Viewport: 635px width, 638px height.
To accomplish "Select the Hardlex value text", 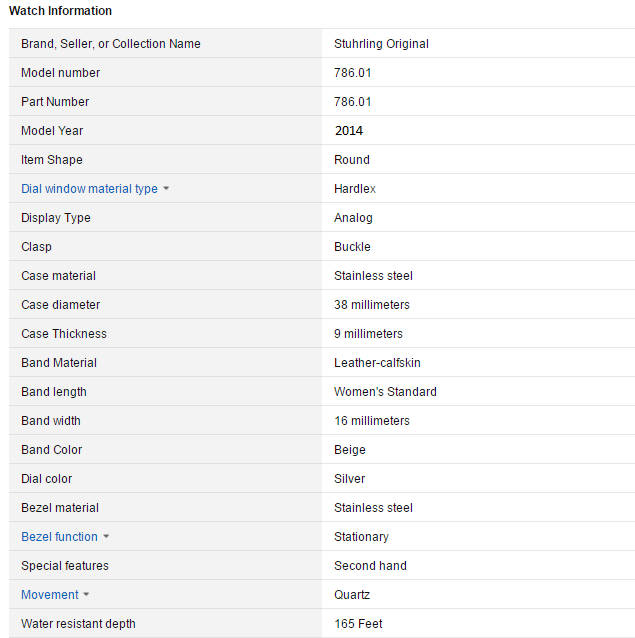I will click(x=355, y=189).
